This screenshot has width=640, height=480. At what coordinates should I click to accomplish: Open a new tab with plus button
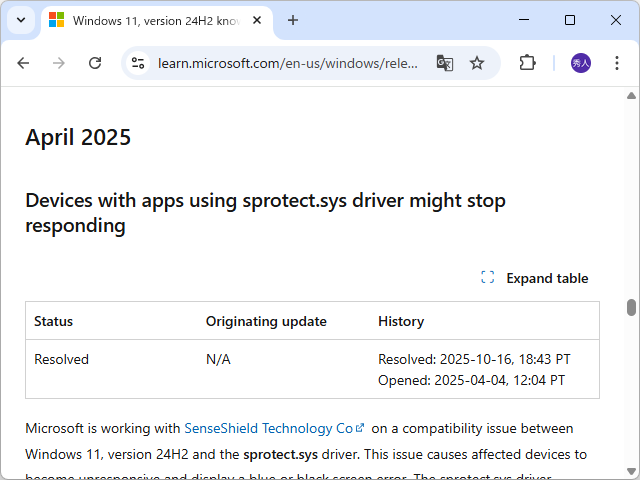(x=293, y=20)
